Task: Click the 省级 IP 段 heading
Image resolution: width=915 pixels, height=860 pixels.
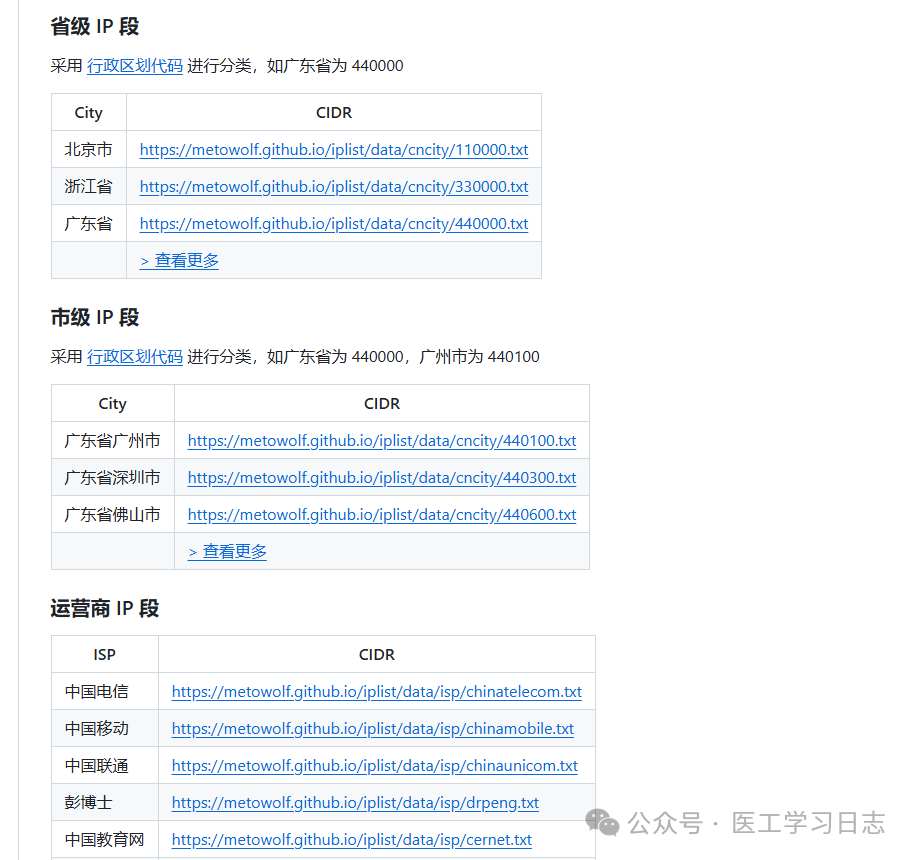Action: tap(95, 27)
